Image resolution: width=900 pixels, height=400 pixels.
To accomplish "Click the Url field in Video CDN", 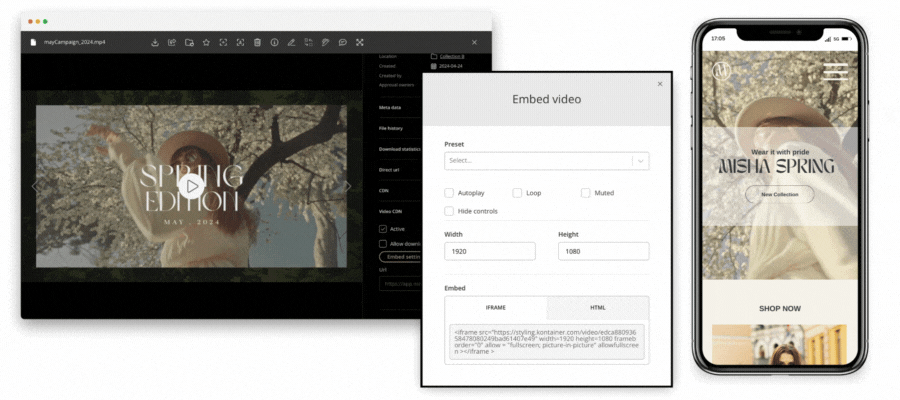I will [x=400, y=284].
